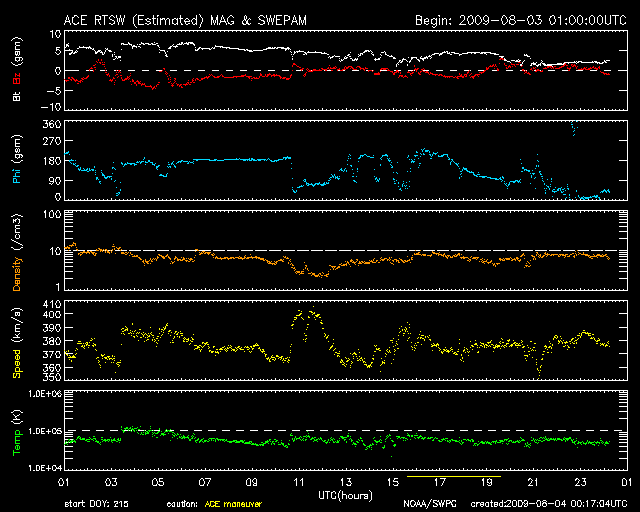Click the "410" tick on the Speed axis
This screenshot has height=512, width=640.
click(52, 304)
